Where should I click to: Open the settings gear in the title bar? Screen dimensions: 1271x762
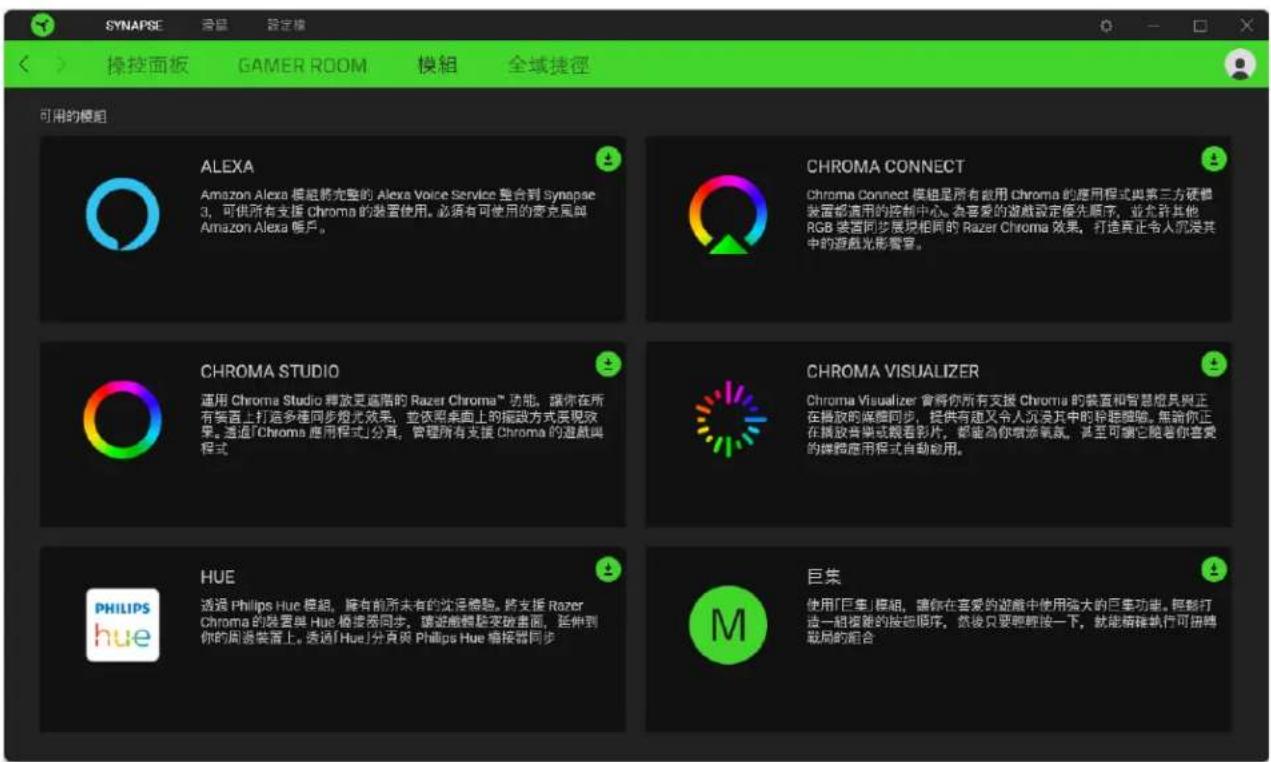click(x=1106, y=26)
